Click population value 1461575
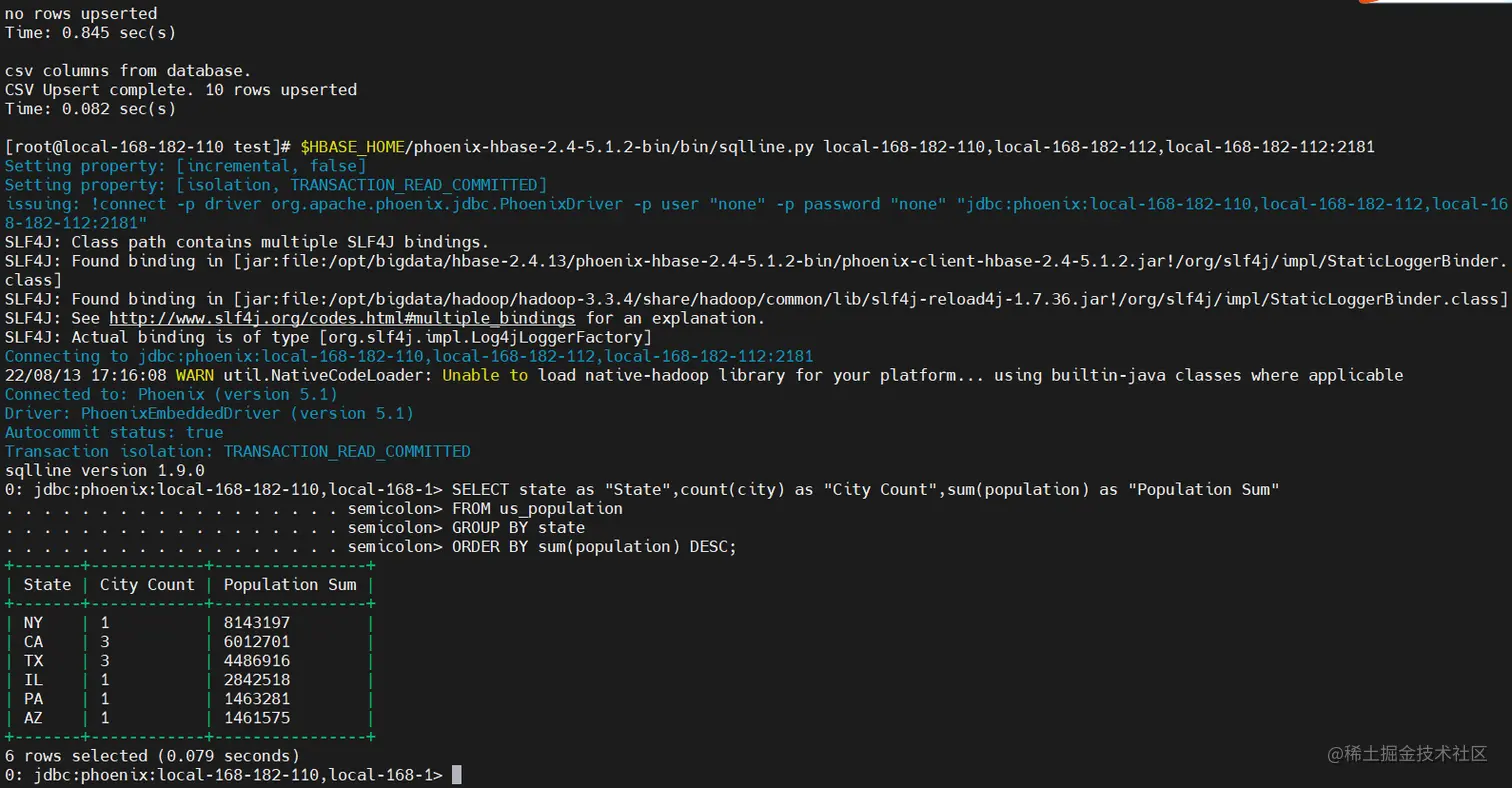Screen dimensions: 1512x788 click(x=257, y=718)
